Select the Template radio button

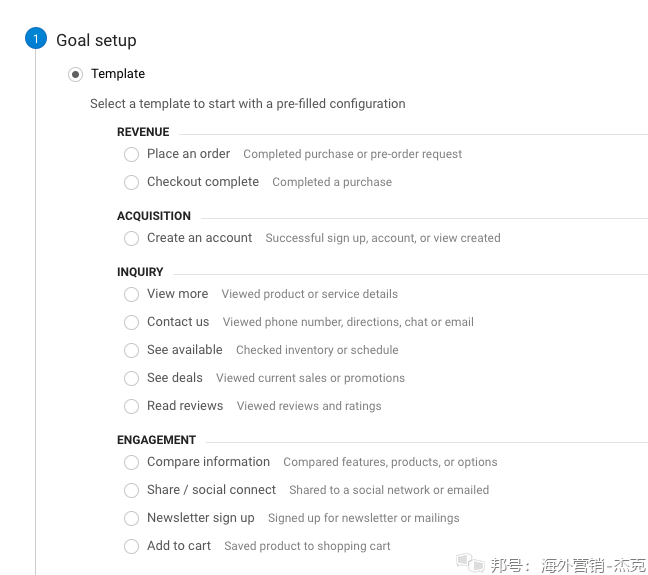point(76,75)
